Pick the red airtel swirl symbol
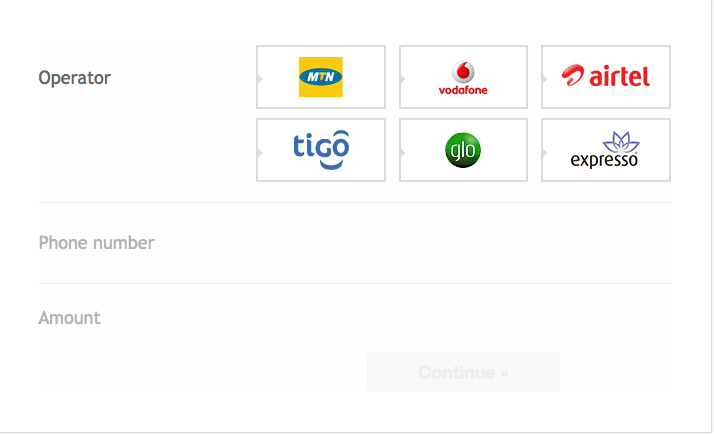The height and width of the screenshot is (434, 714). (x=572, y=75)
